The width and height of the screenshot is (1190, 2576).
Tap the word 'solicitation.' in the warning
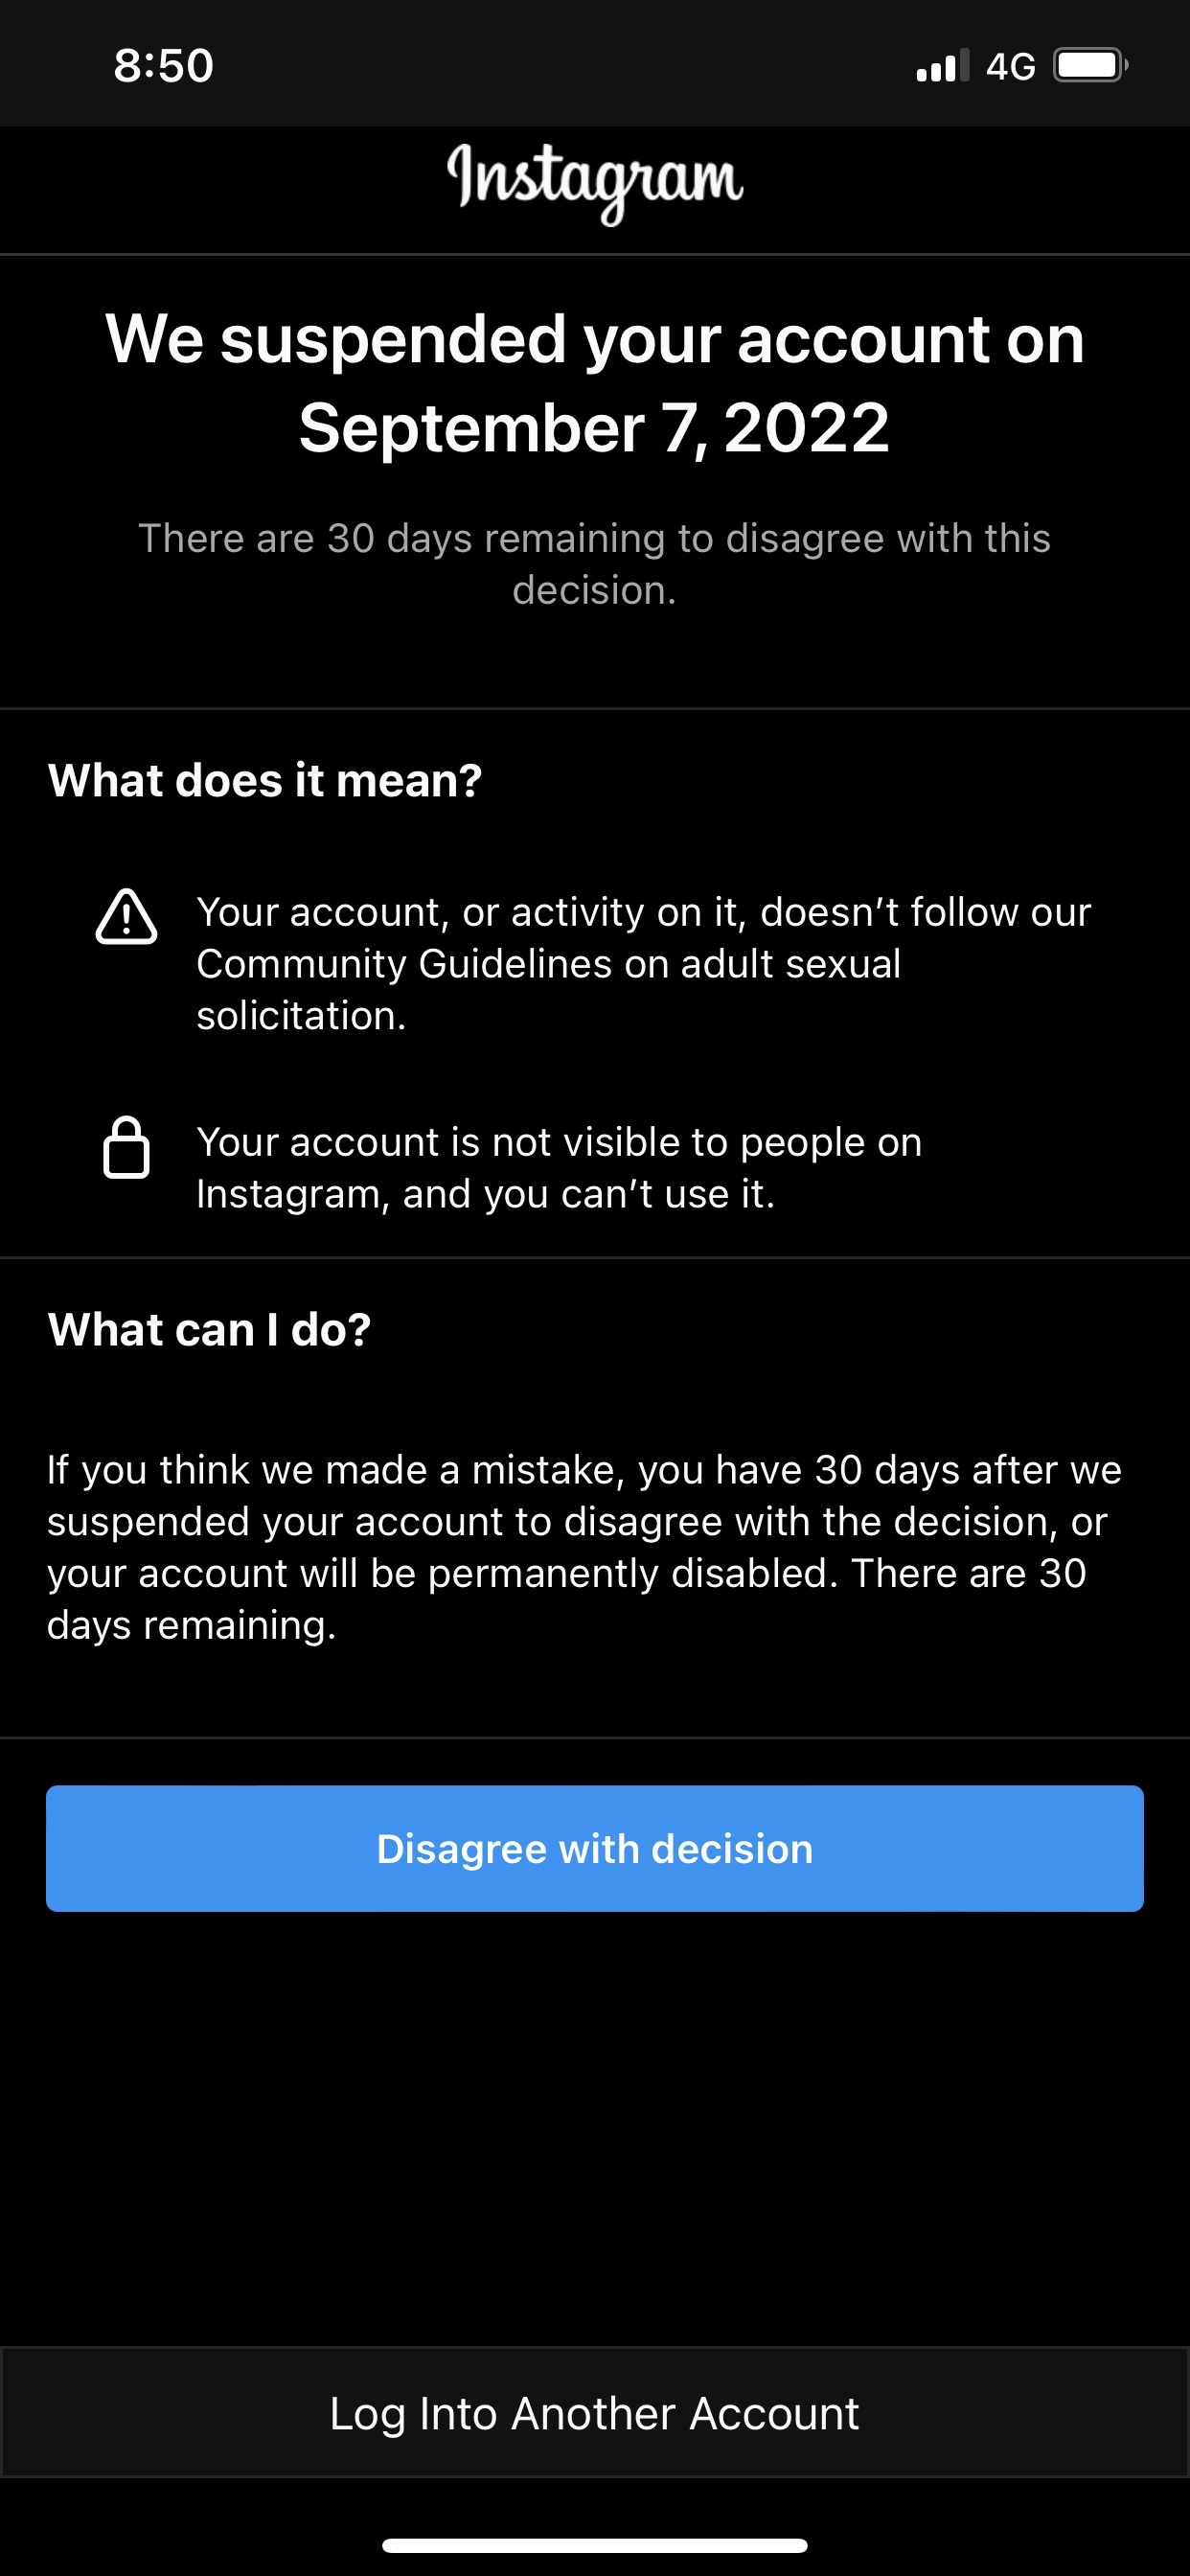(301, 1016)
